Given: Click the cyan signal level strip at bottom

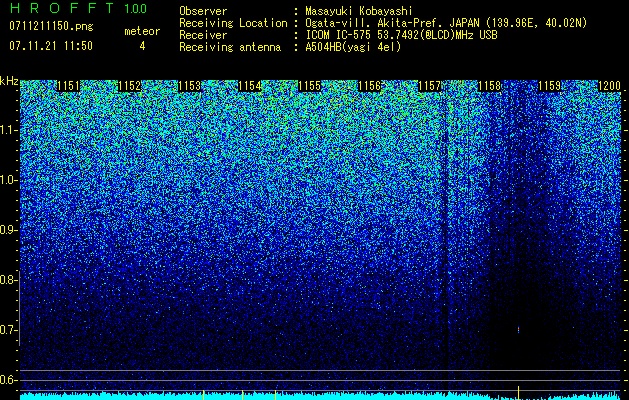Looking at the screenshot, I should (x=320, y=396).
